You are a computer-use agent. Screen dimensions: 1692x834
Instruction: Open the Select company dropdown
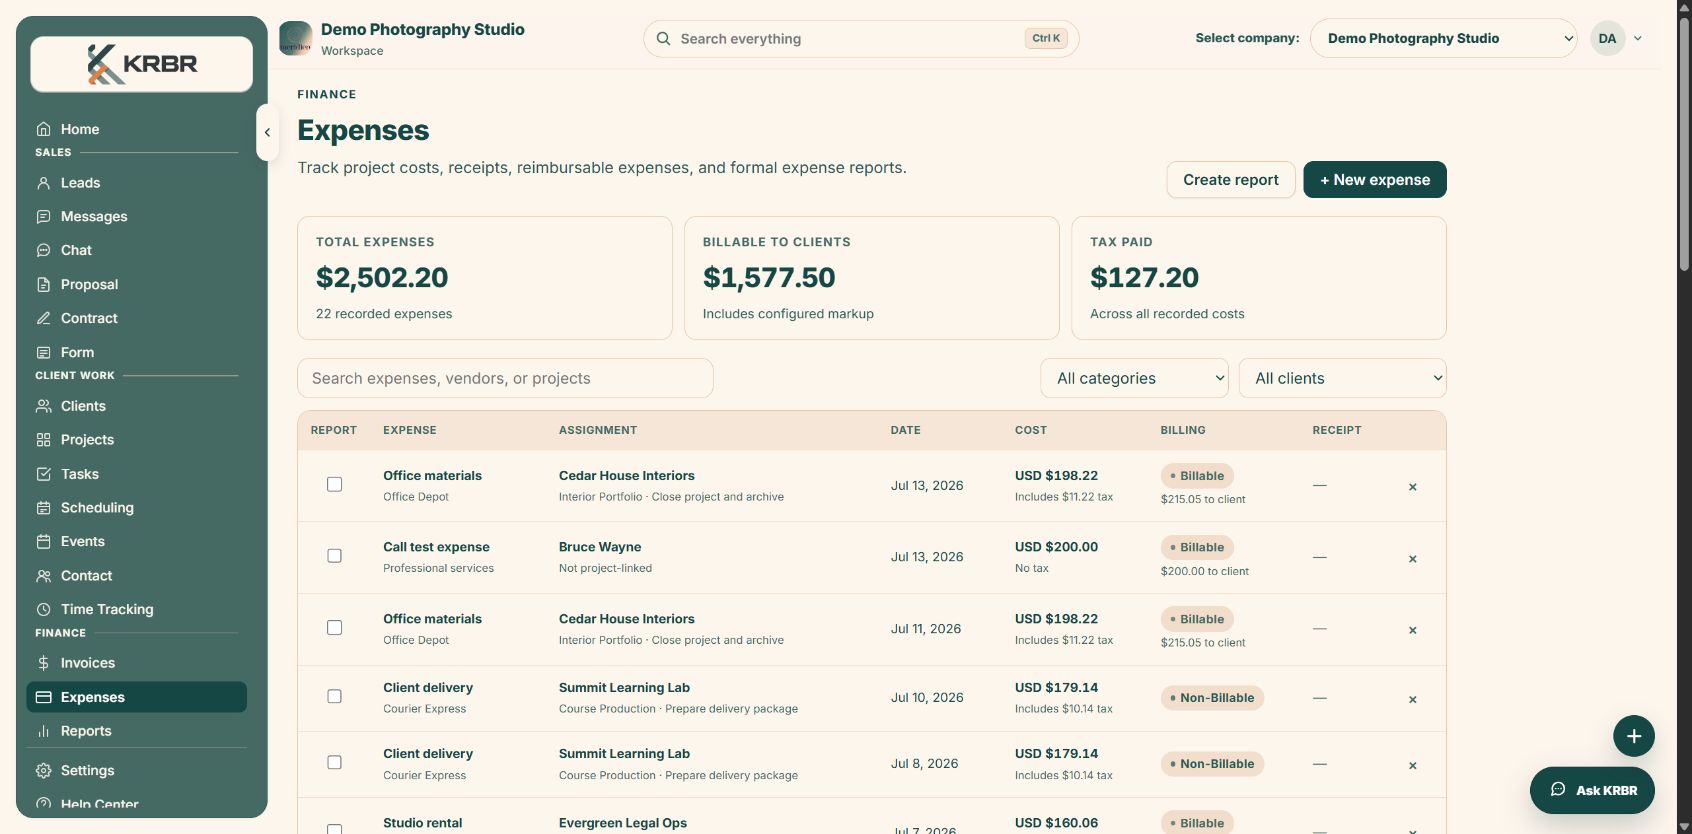(1444, 38)
